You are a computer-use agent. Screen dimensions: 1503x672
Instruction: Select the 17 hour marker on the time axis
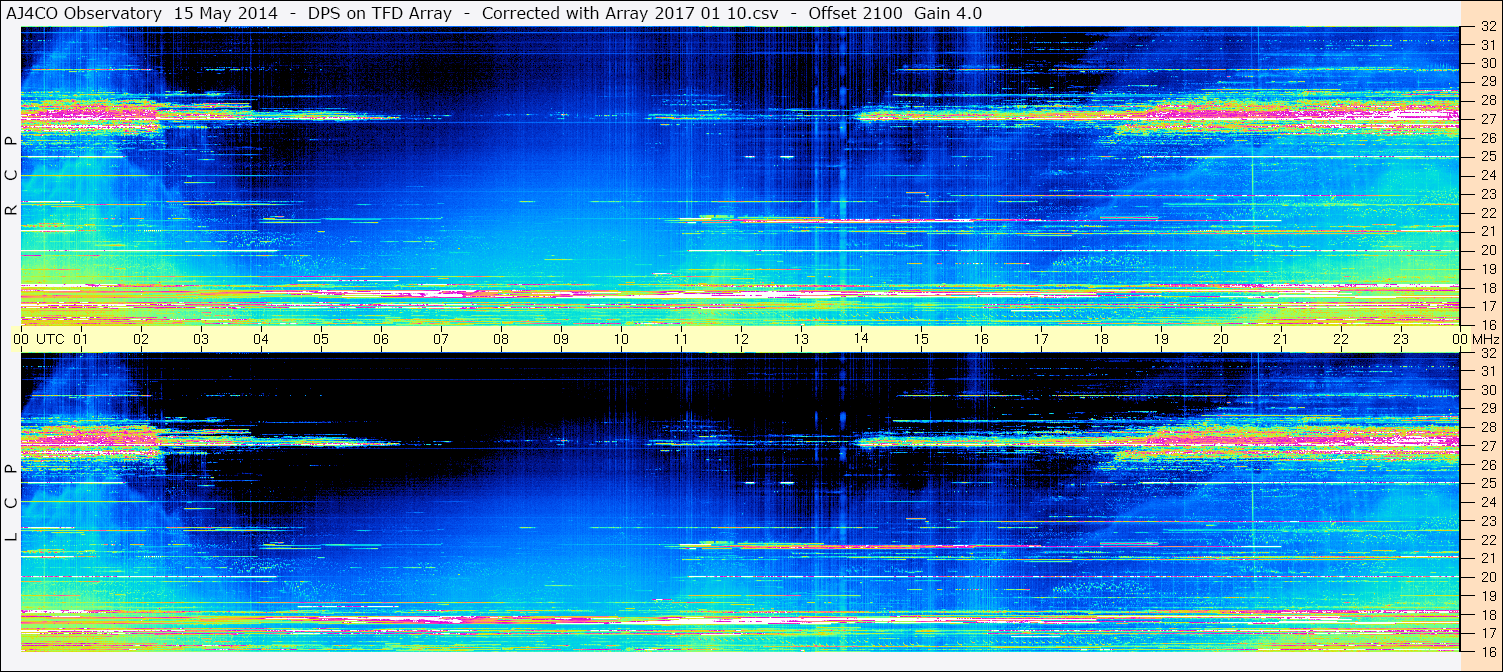(x=1041, y=339)
